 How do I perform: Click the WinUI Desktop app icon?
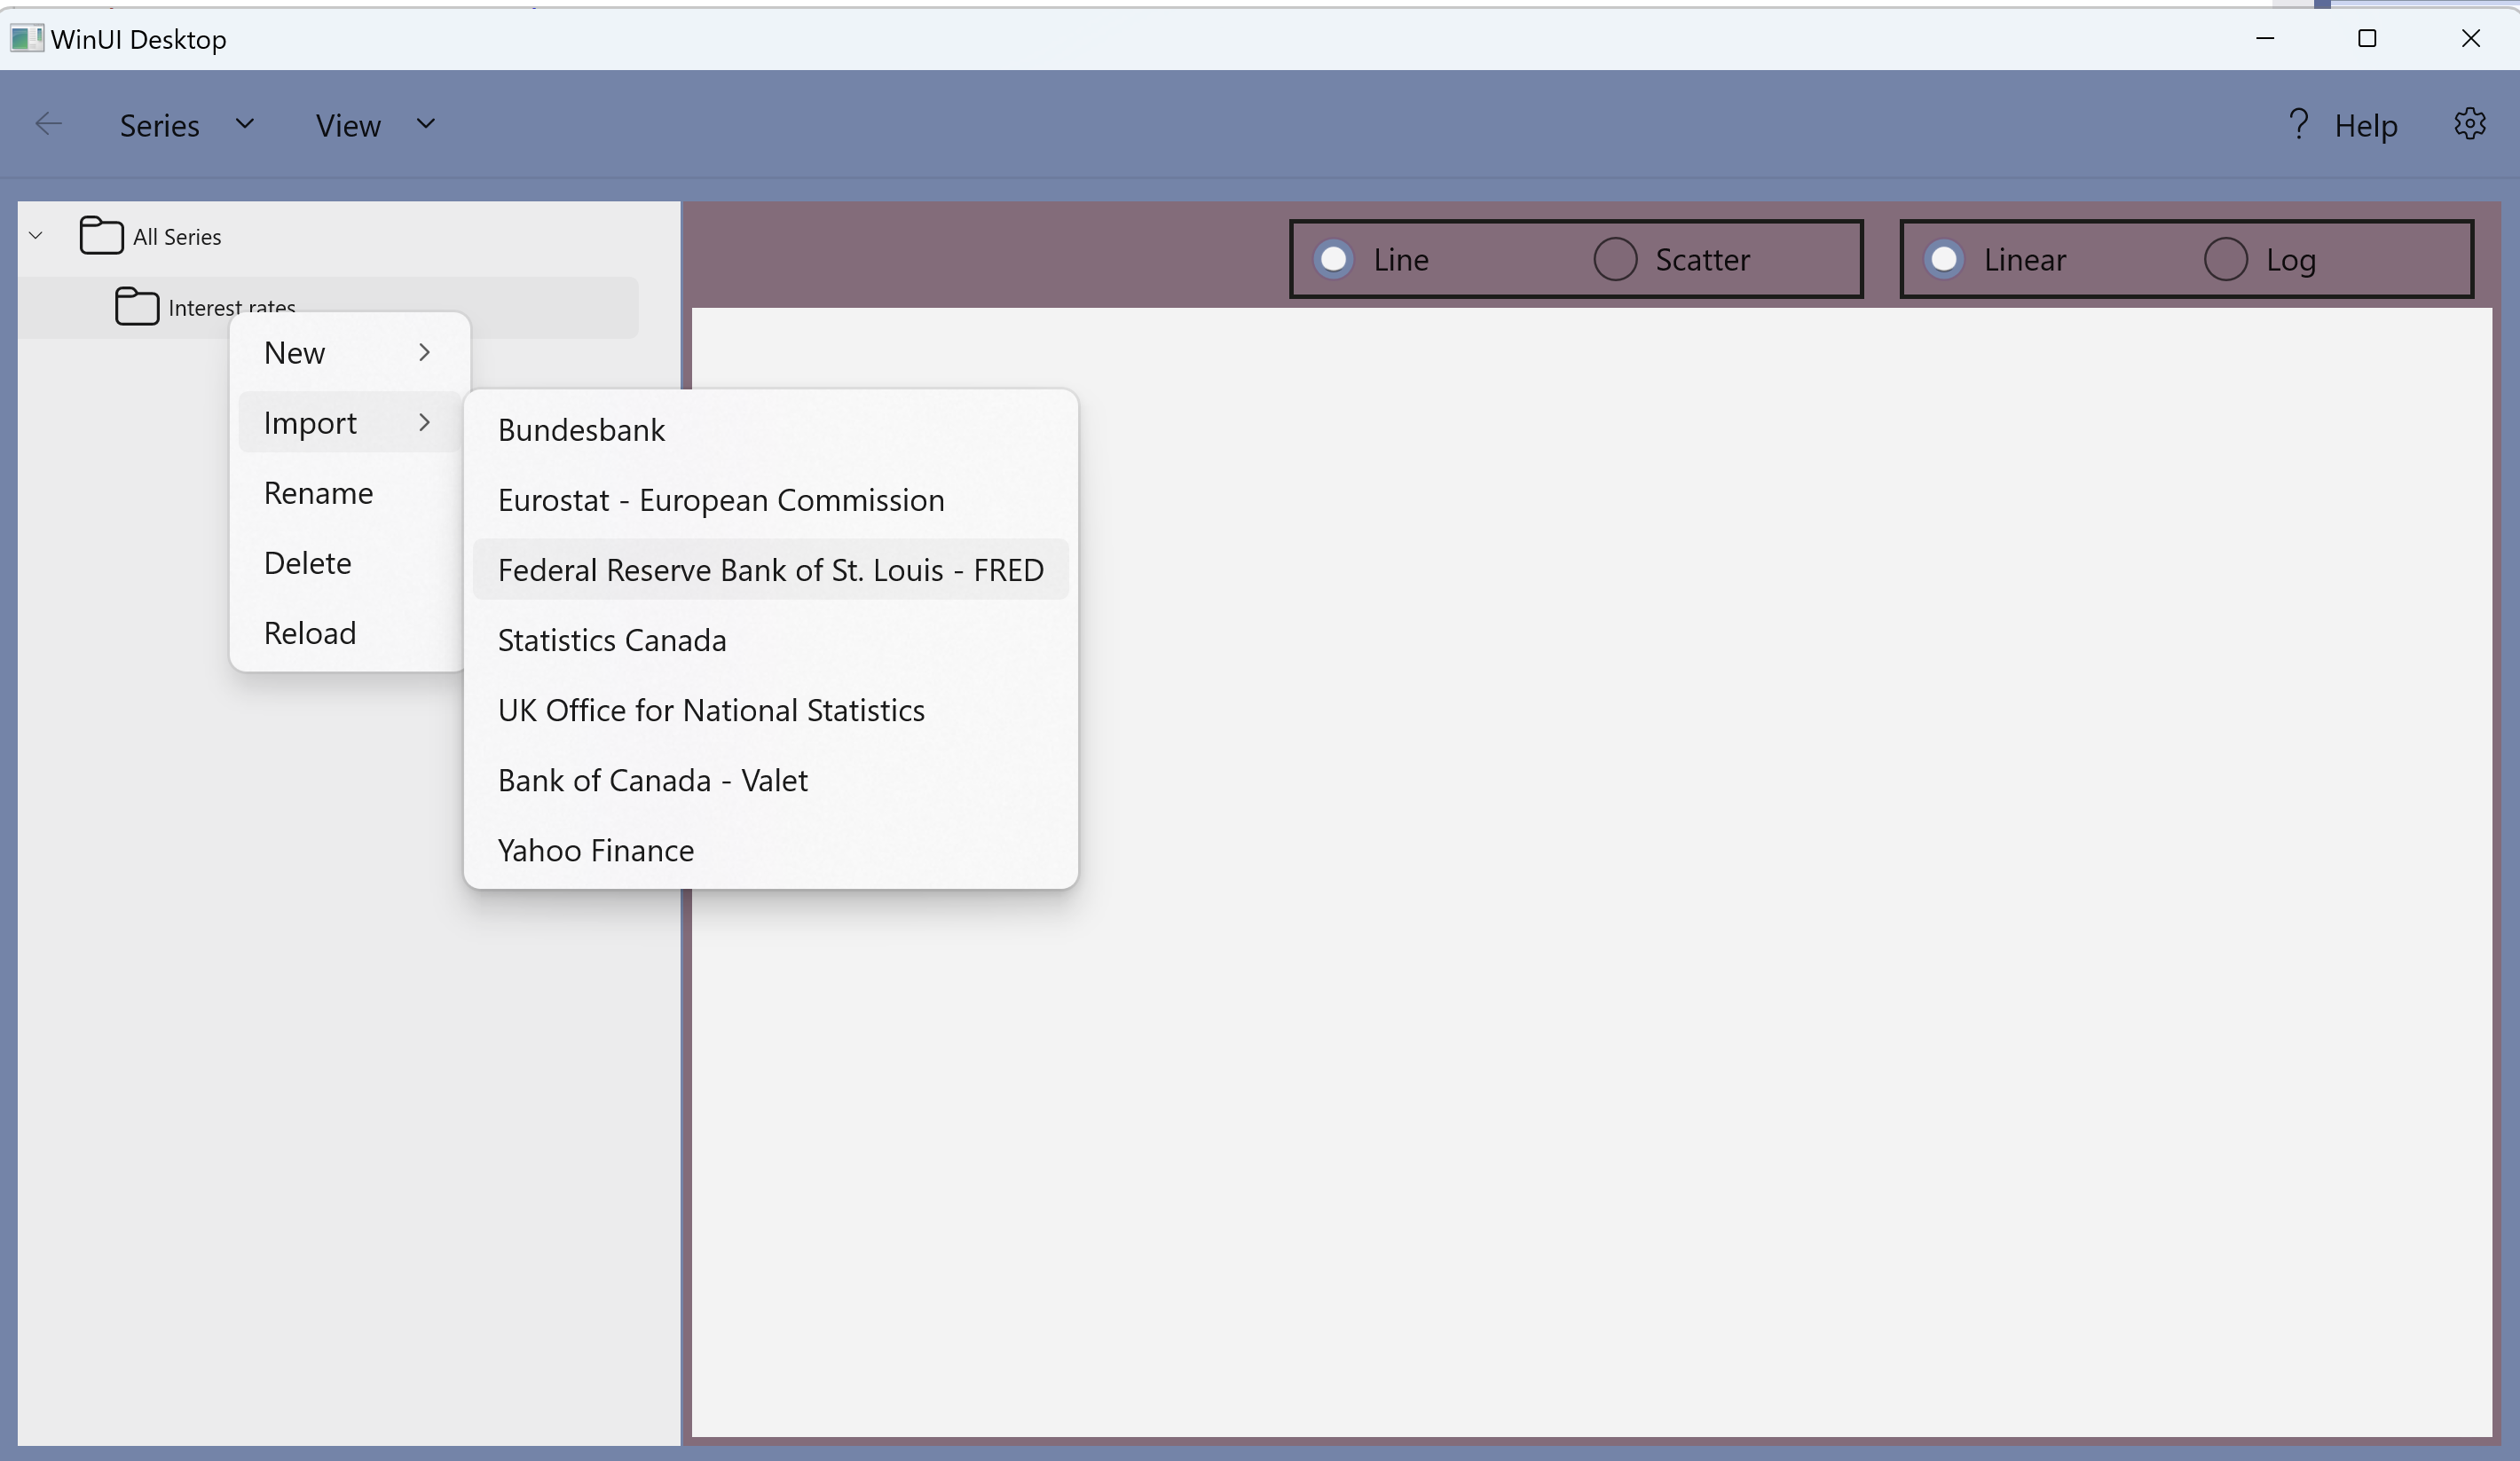click(x=25, y=39)
